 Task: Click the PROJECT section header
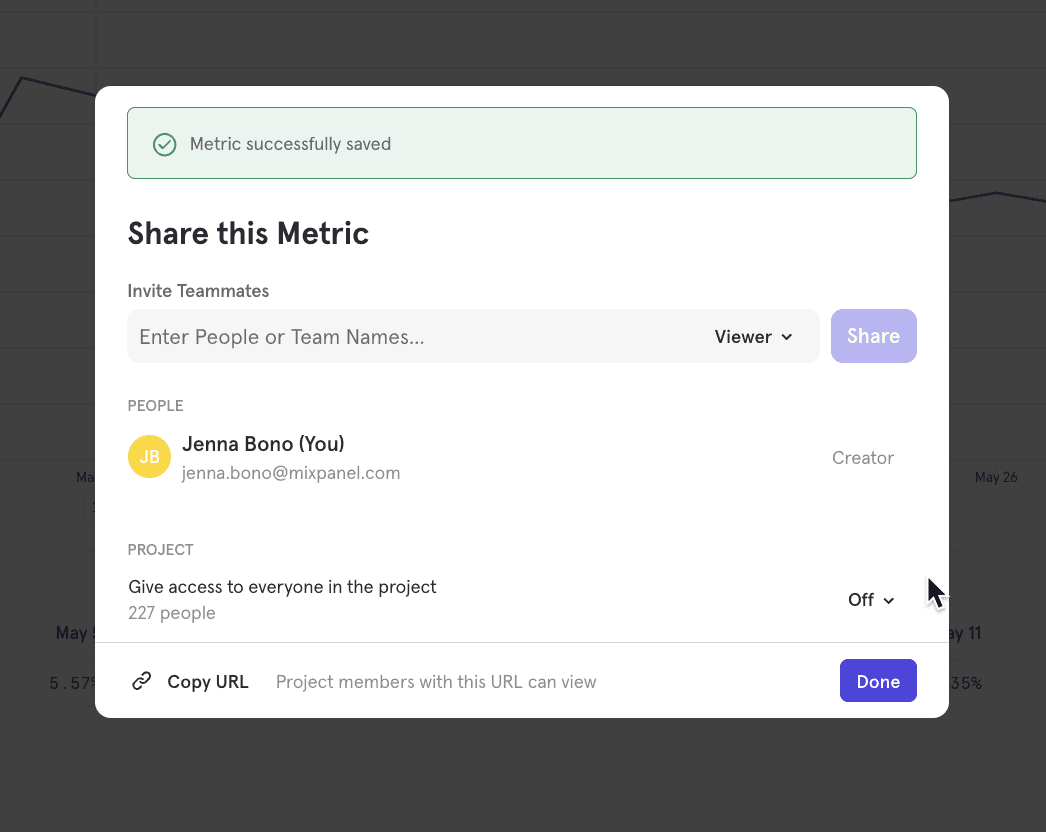[160, 550]
